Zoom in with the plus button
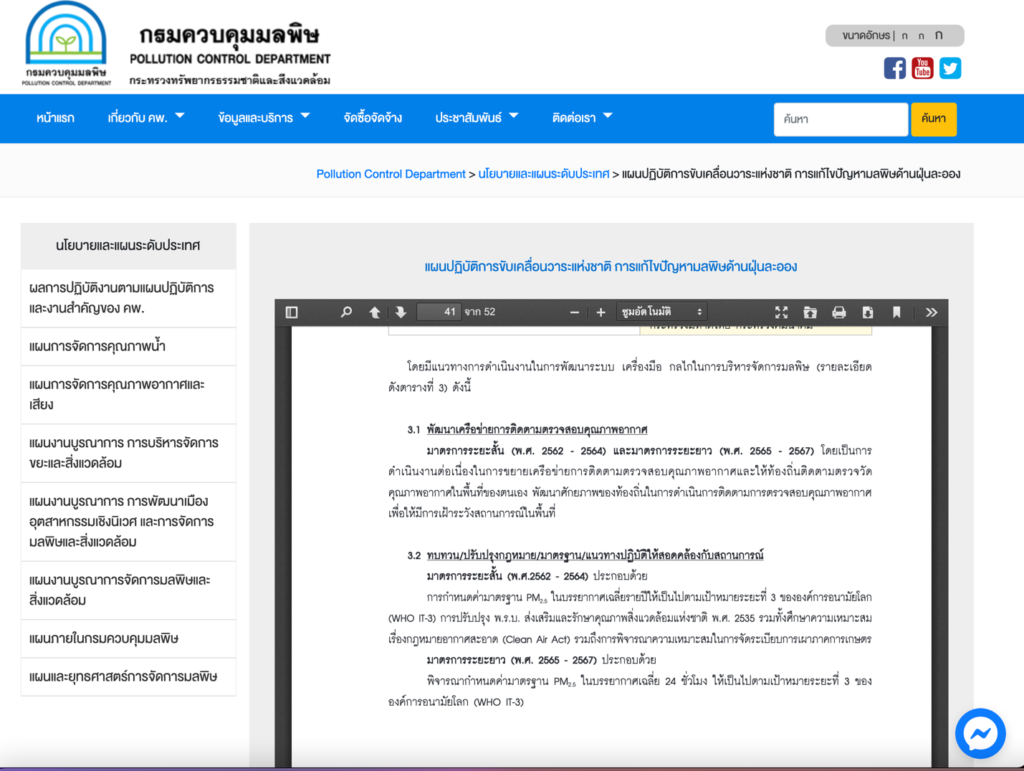 coord(601,313)
